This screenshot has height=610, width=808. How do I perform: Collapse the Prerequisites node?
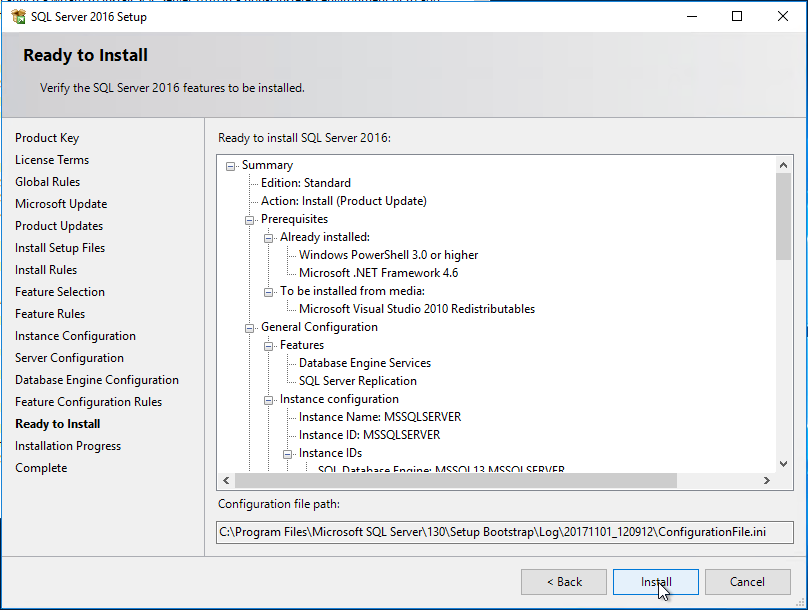click(249, 220)
